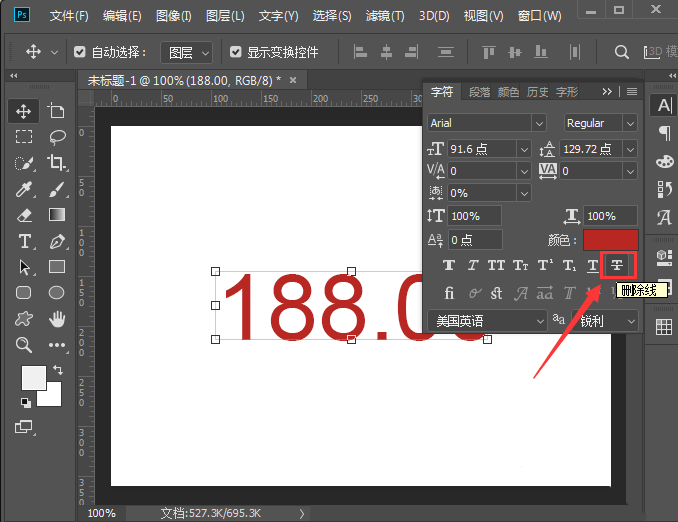Select the Eyedropper tool
This screenshot has width=678, height=522.
(x=24, y=189)
